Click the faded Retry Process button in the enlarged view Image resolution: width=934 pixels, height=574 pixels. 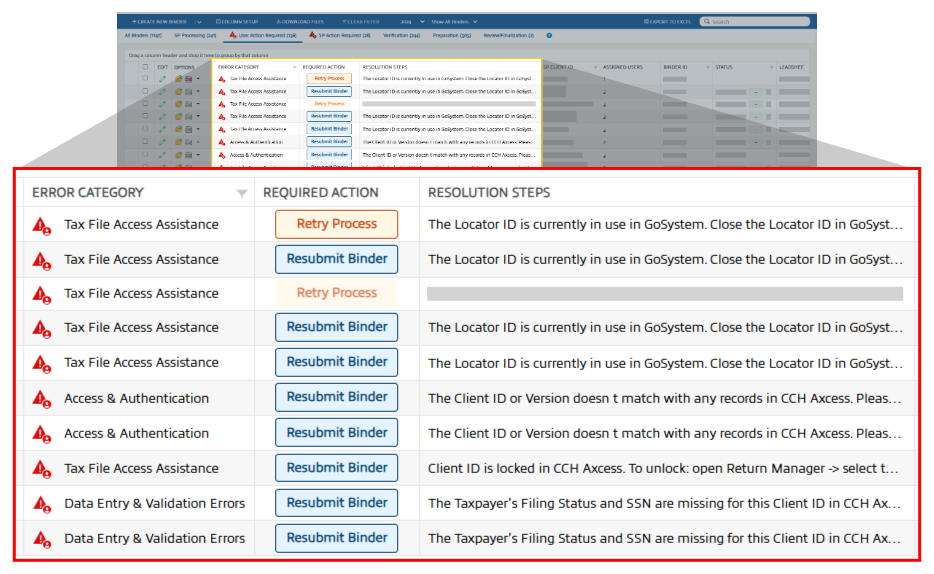pyautogui.click(x=337, y=293)
